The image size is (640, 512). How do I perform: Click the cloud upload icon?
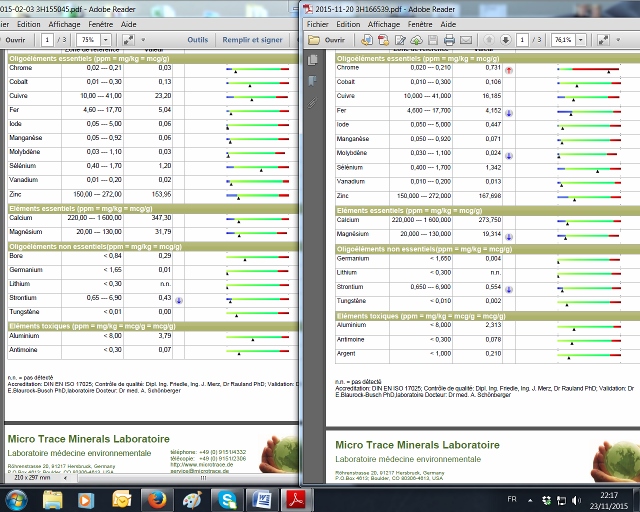416,40
